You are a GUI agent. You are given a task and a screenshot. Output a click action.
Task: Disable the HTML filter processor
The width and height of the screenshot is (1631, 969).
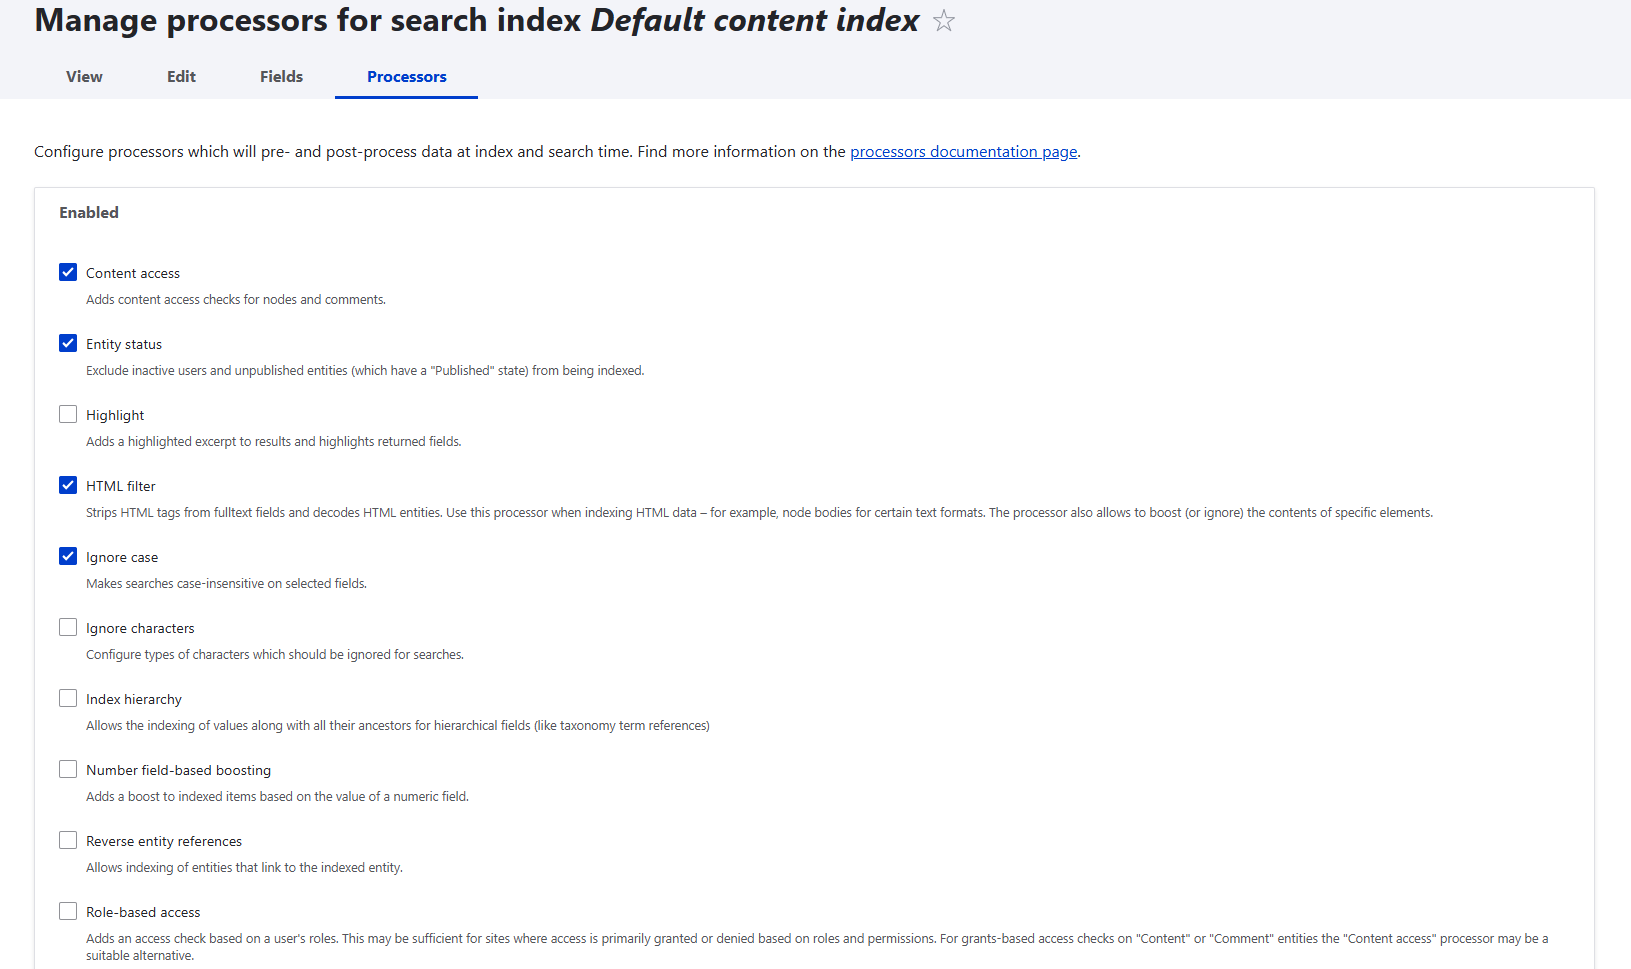pos(67,484)
